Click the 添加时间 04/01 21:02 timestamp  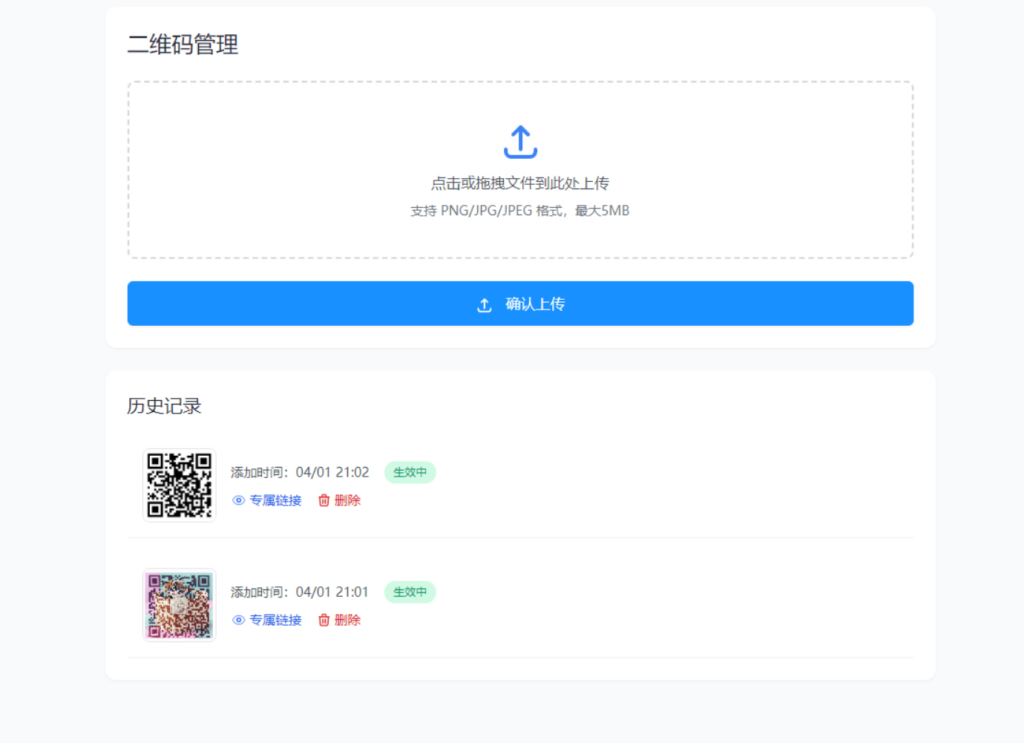300,472
